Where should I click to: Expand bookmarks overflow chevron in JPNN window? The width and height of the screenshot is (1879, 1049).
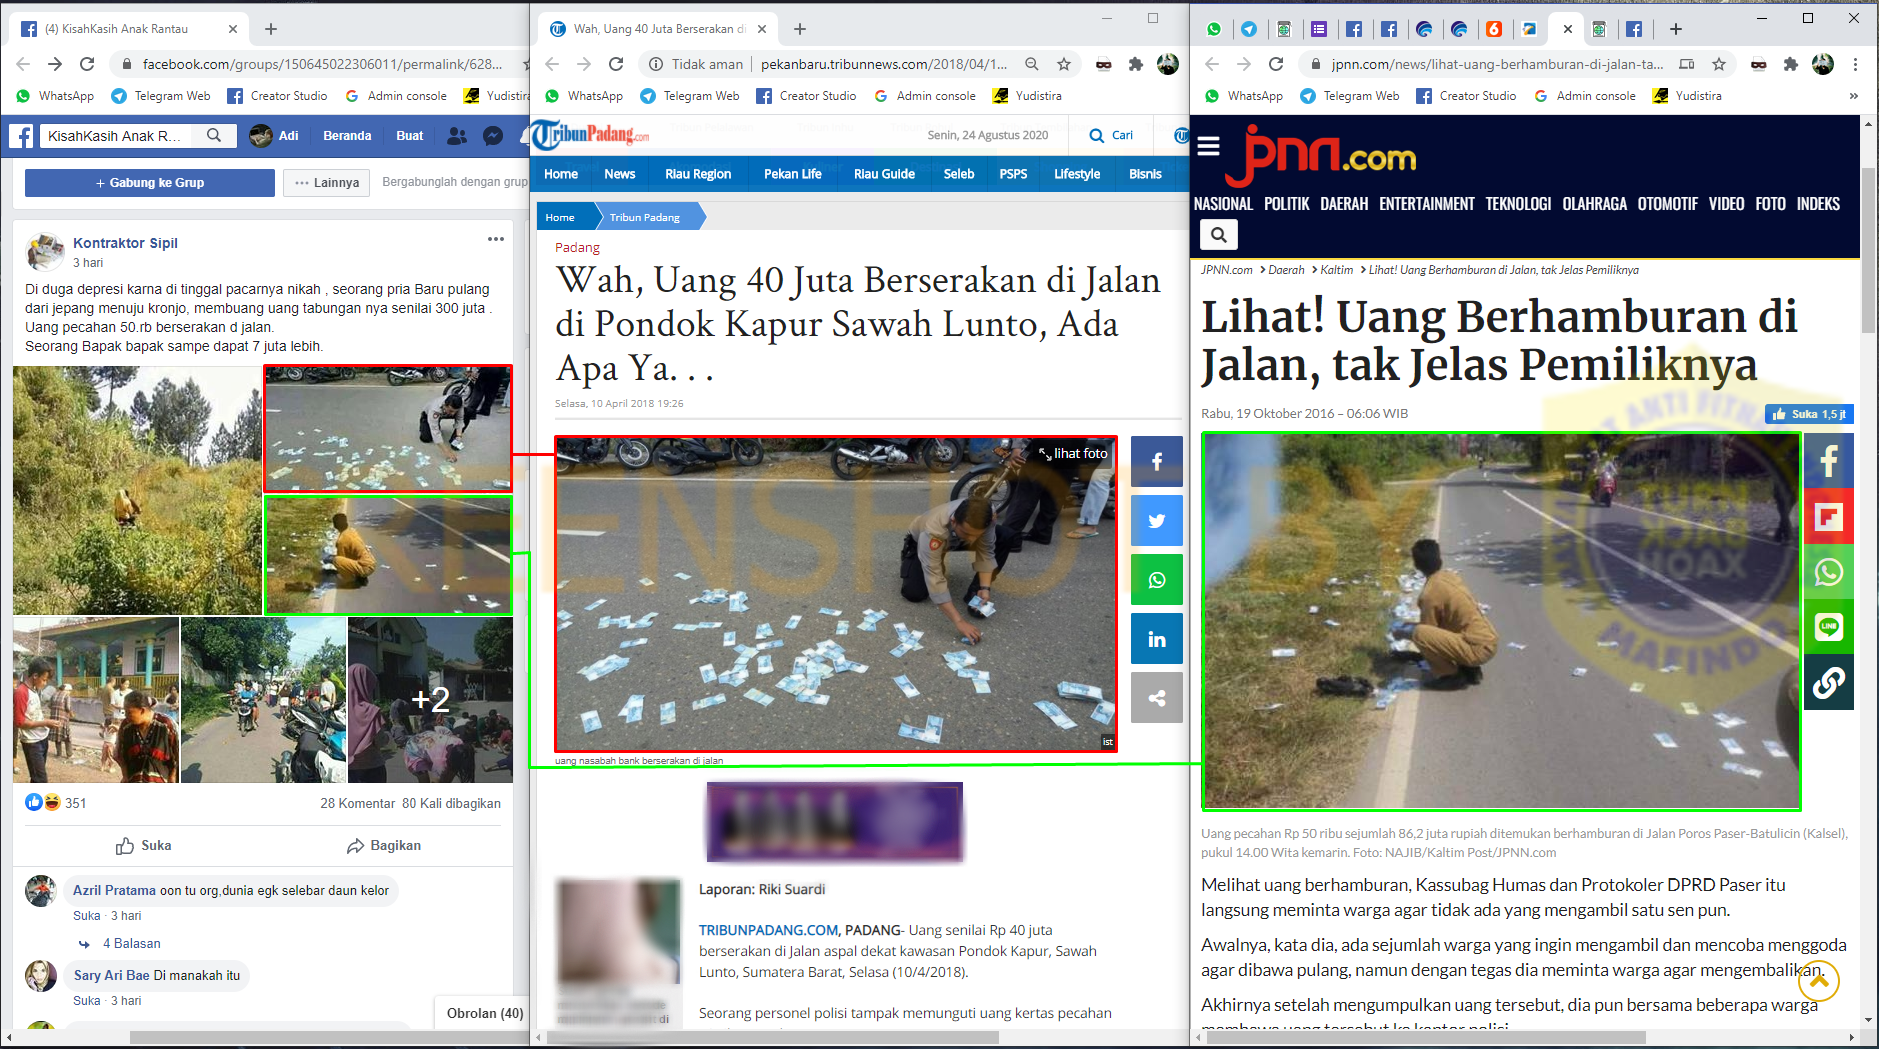(1853, 96)
